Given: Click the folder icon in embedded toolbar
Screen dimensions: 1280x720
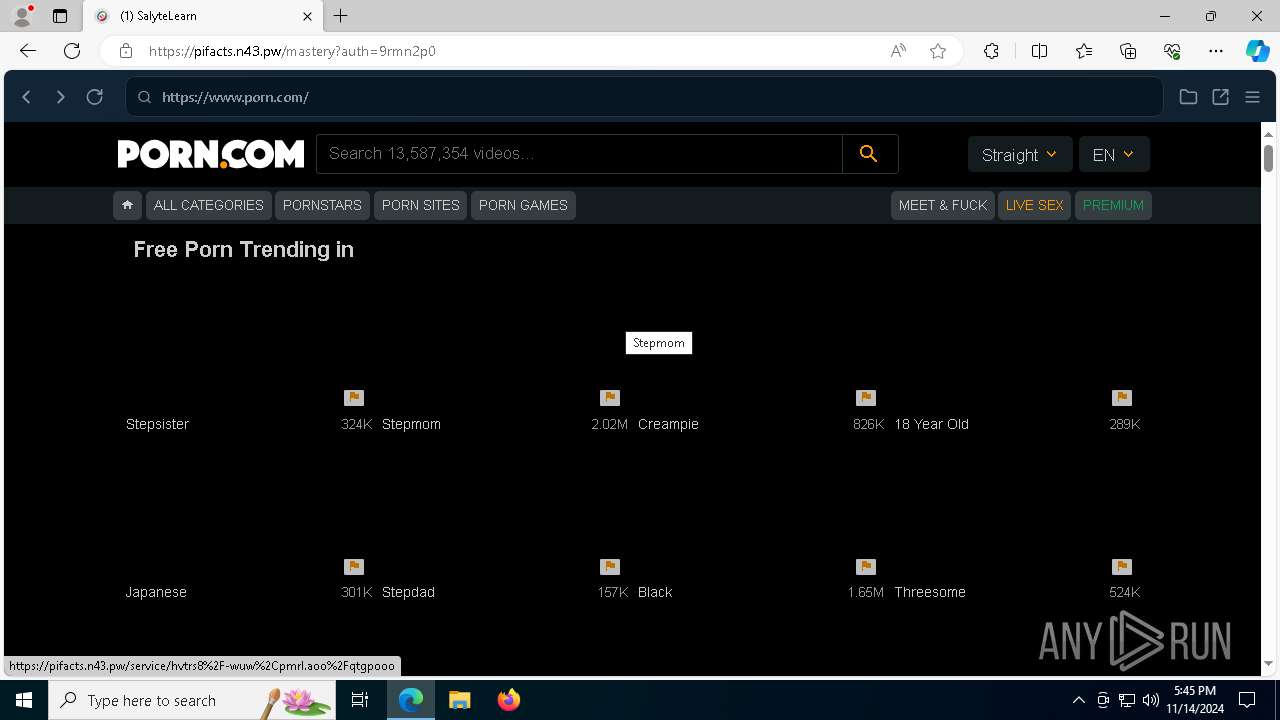Looking at the screenshot, I should [1188, 97].
